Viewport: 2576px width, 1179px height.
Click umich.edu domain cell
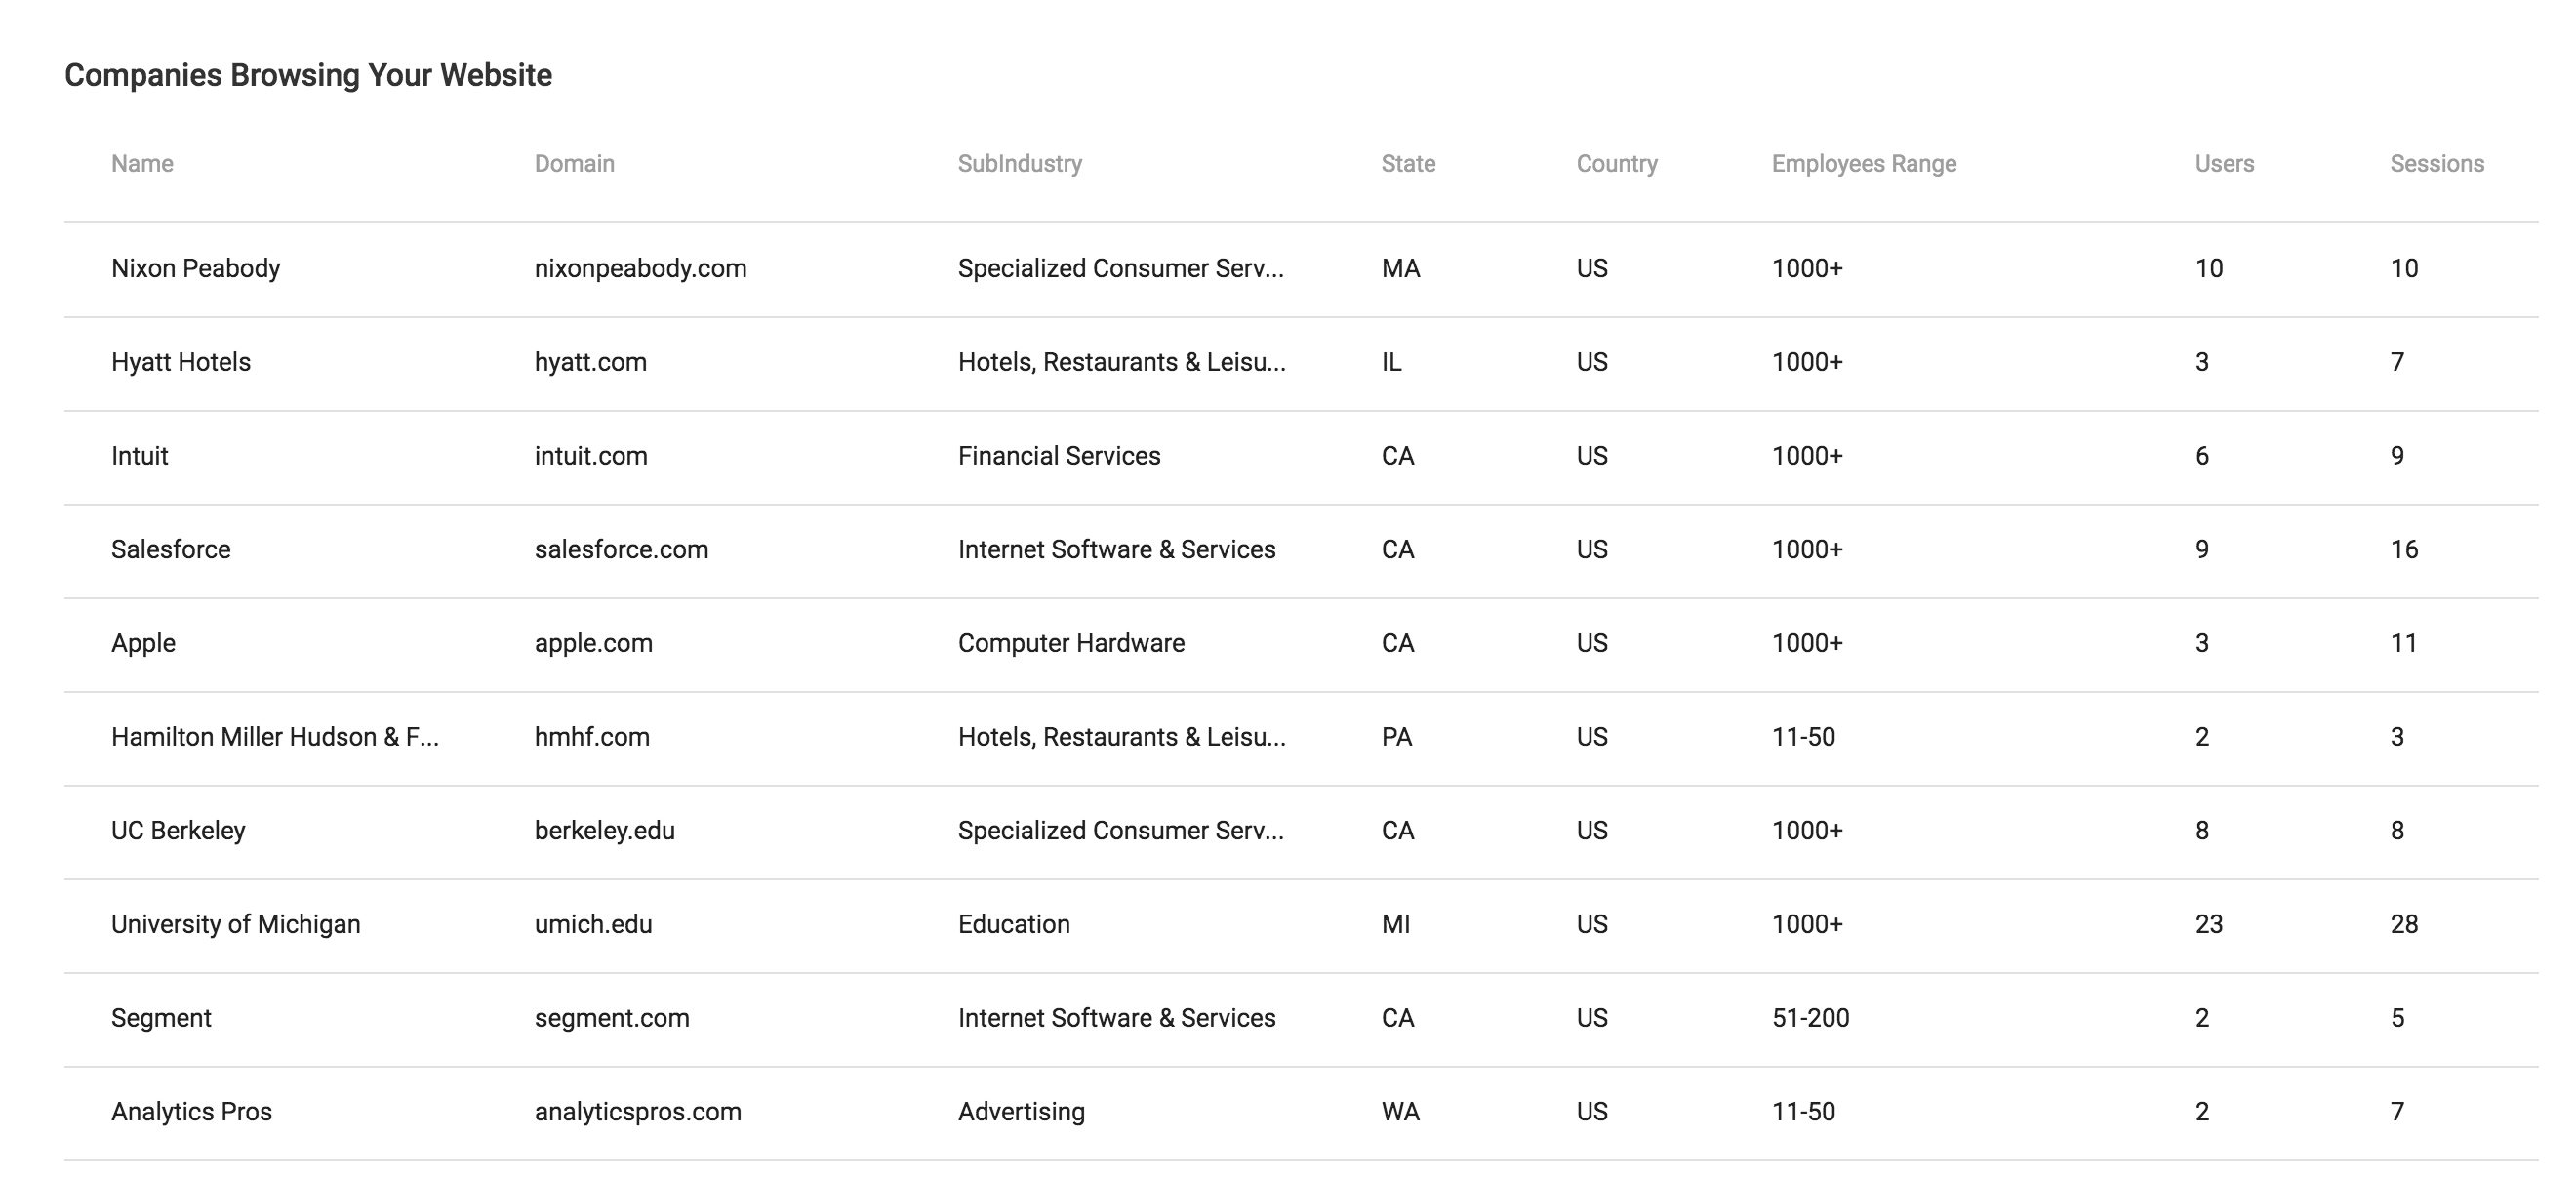[x=593, y=925]
